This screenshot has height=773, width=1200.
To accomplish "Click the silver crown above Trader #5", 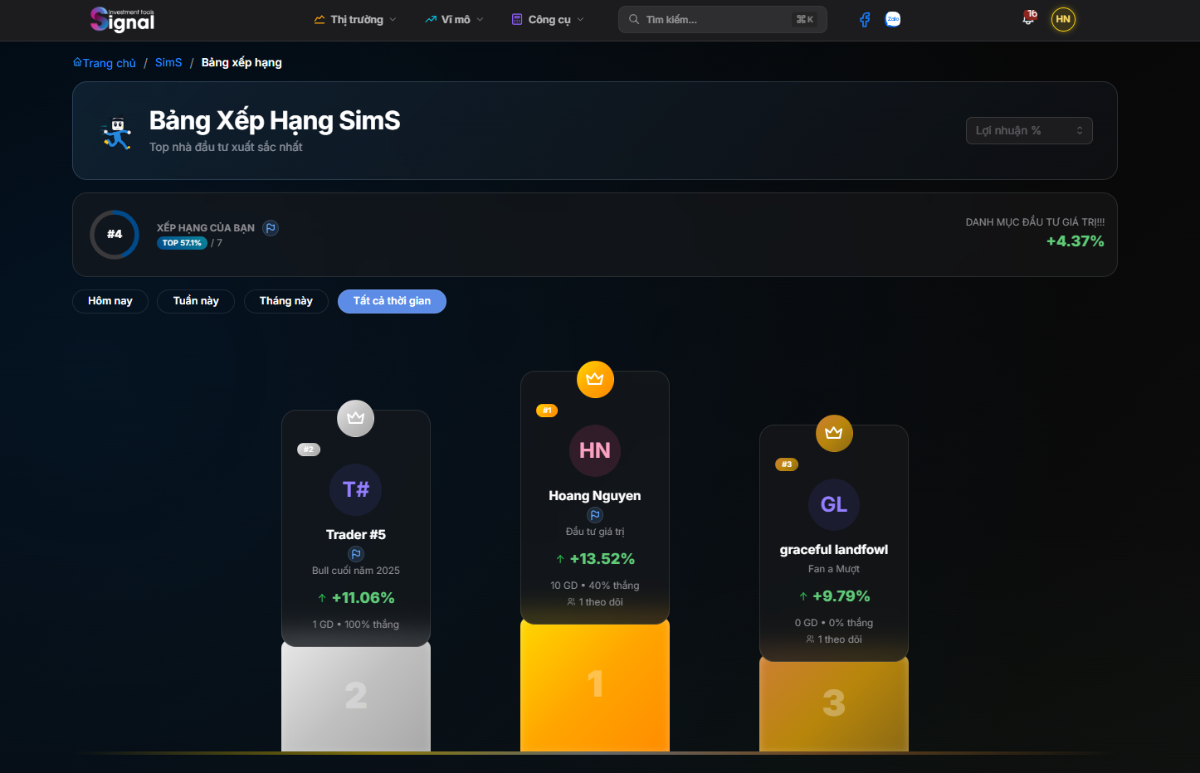I will coord(355,418).
